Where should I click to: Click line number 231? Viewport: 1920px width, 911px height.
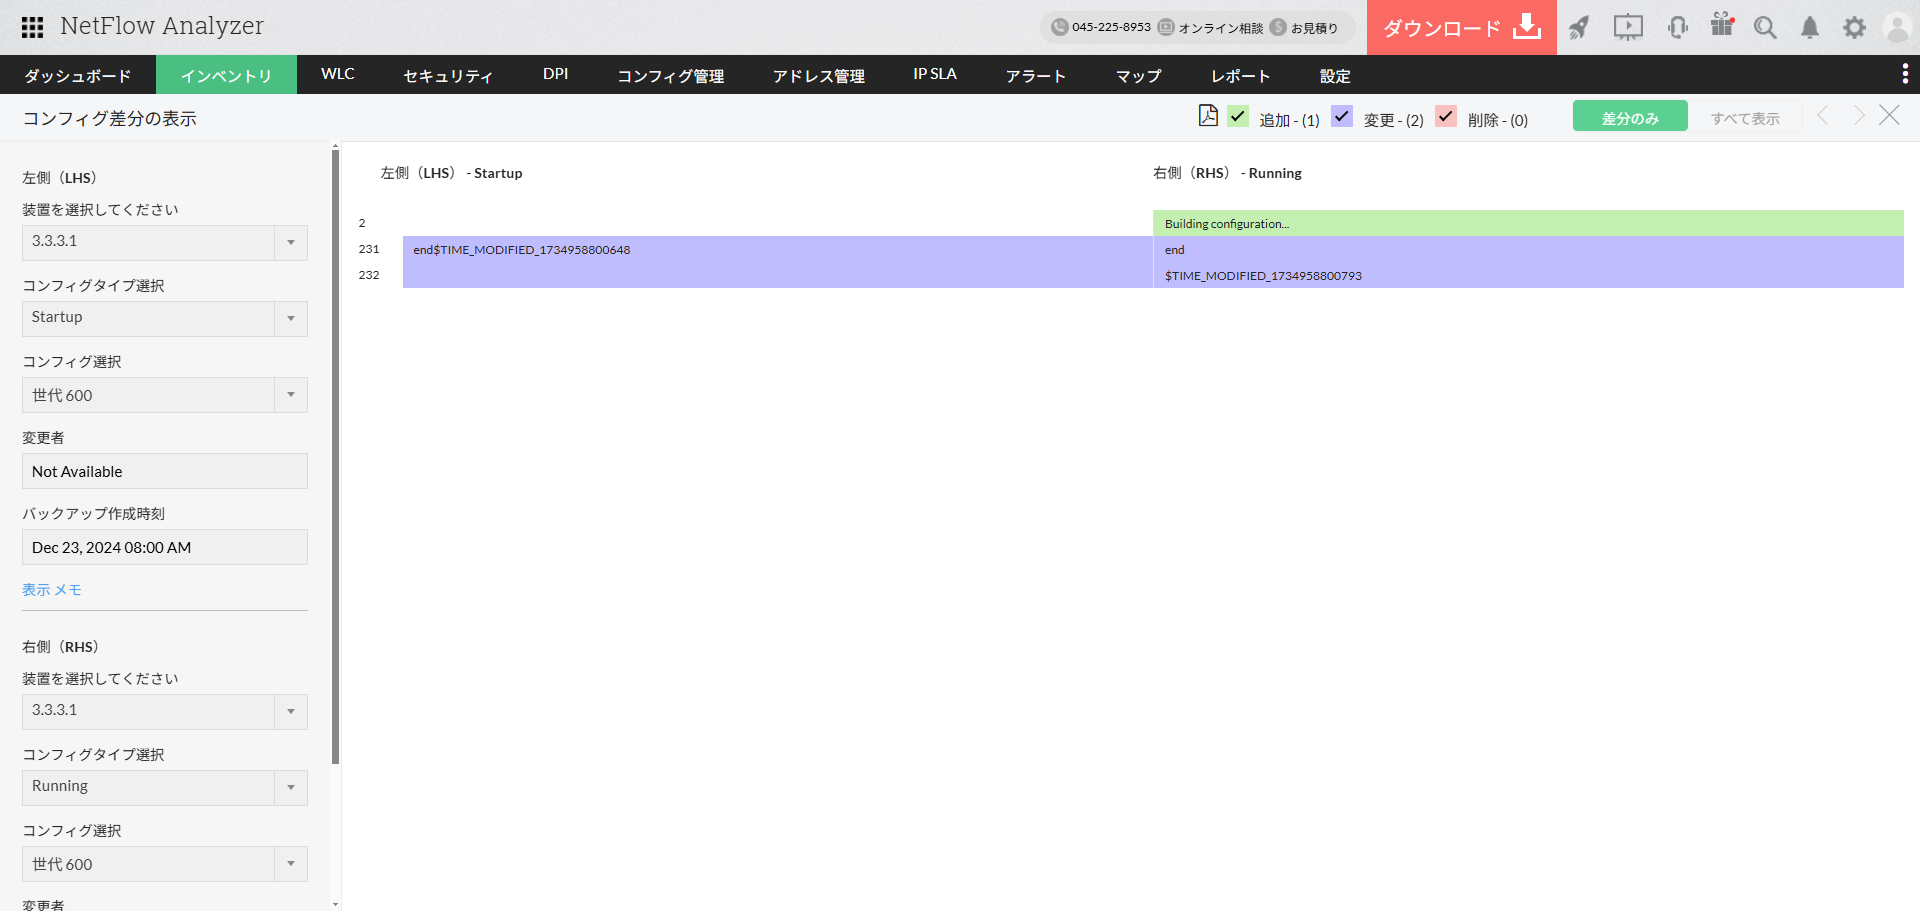[x=369, y=249]
